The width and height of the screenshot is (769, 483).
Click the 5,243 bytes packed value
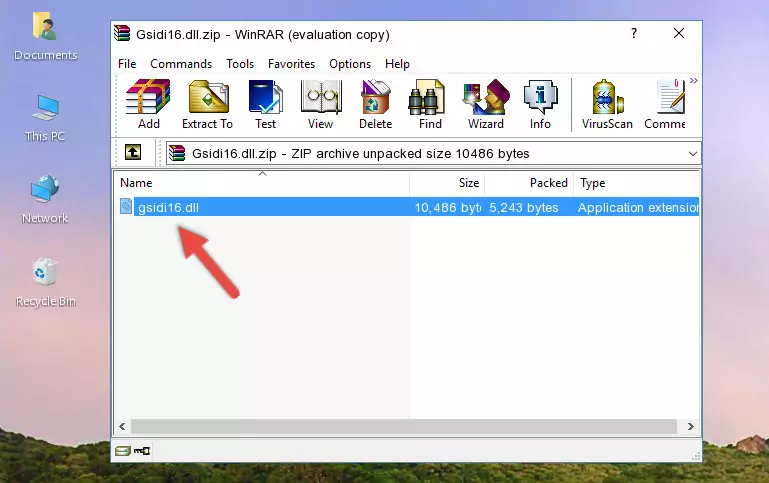click(x=524, y=208)
